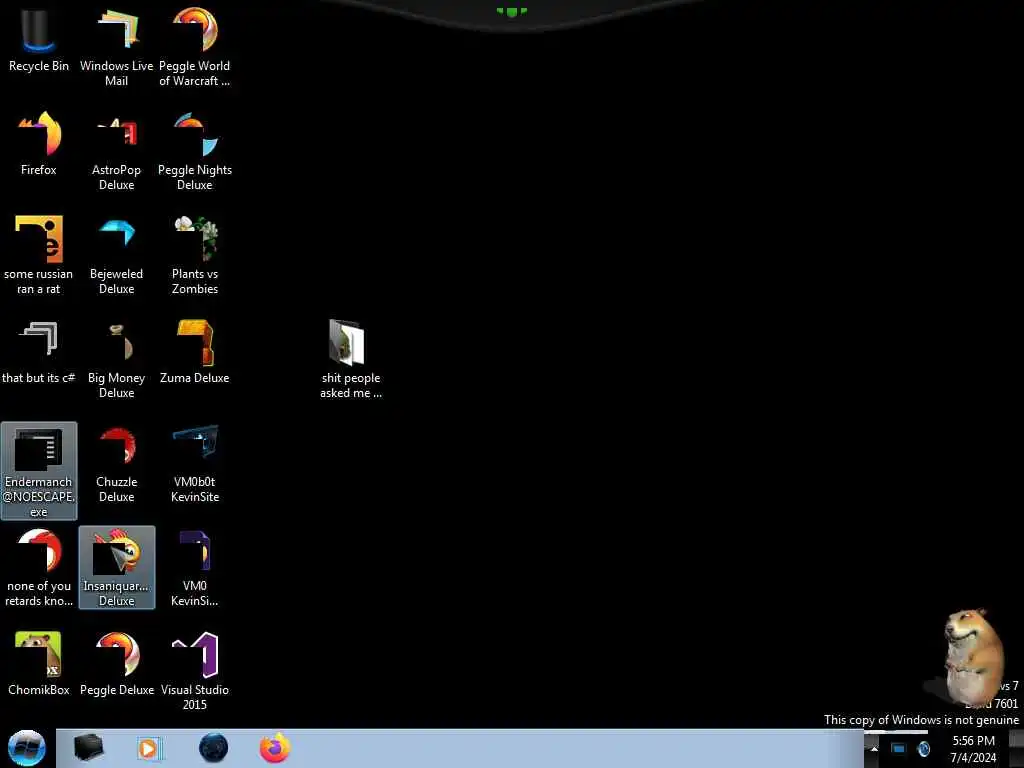Select the Peggle Nights Deluxe icon

click(195, 150)
